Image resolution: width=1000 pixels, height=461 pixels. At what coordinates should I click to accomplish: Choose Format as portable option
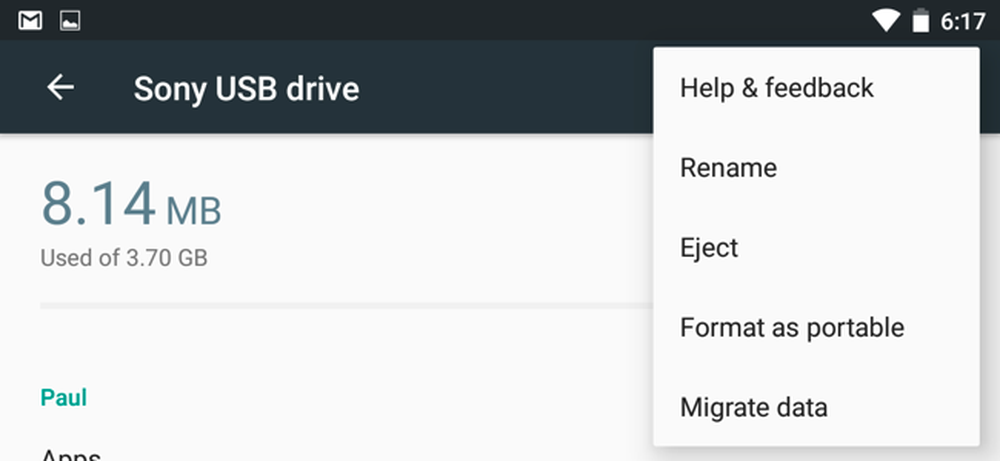tap(816, 327)
